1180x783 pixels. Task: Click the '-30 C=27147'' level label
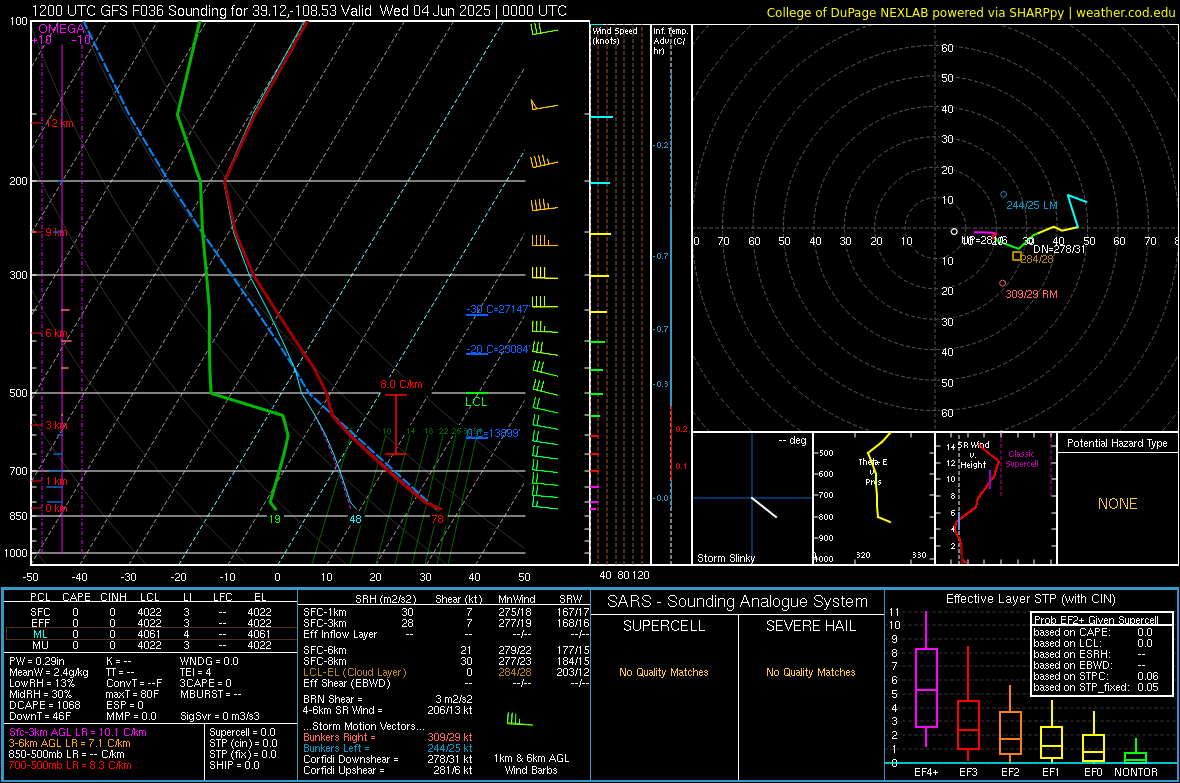click(x=497, y=309)
